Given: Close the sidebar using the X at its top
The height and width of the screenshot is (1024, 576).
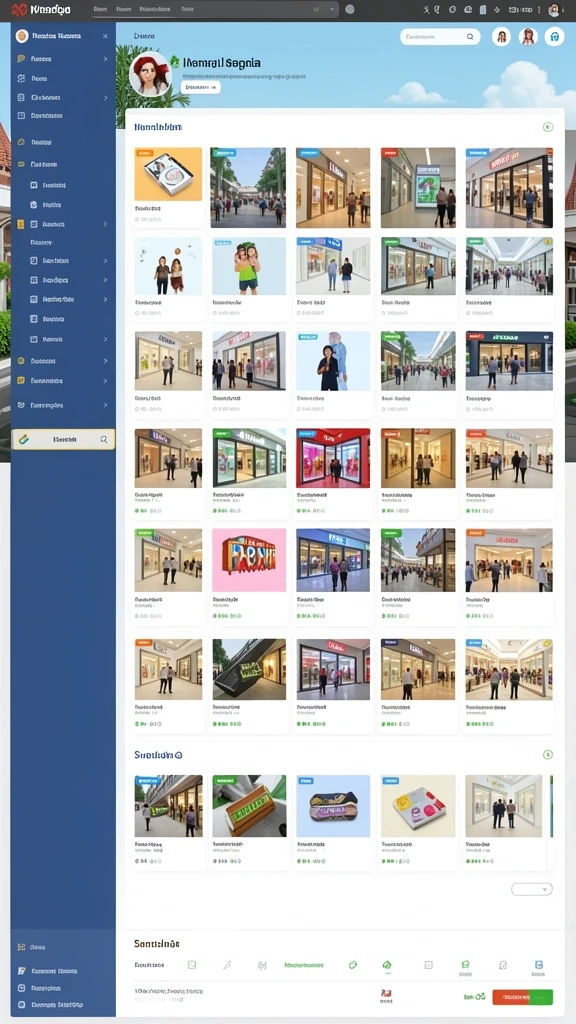Looking at the screenshot, I should (x=105, y=37).
